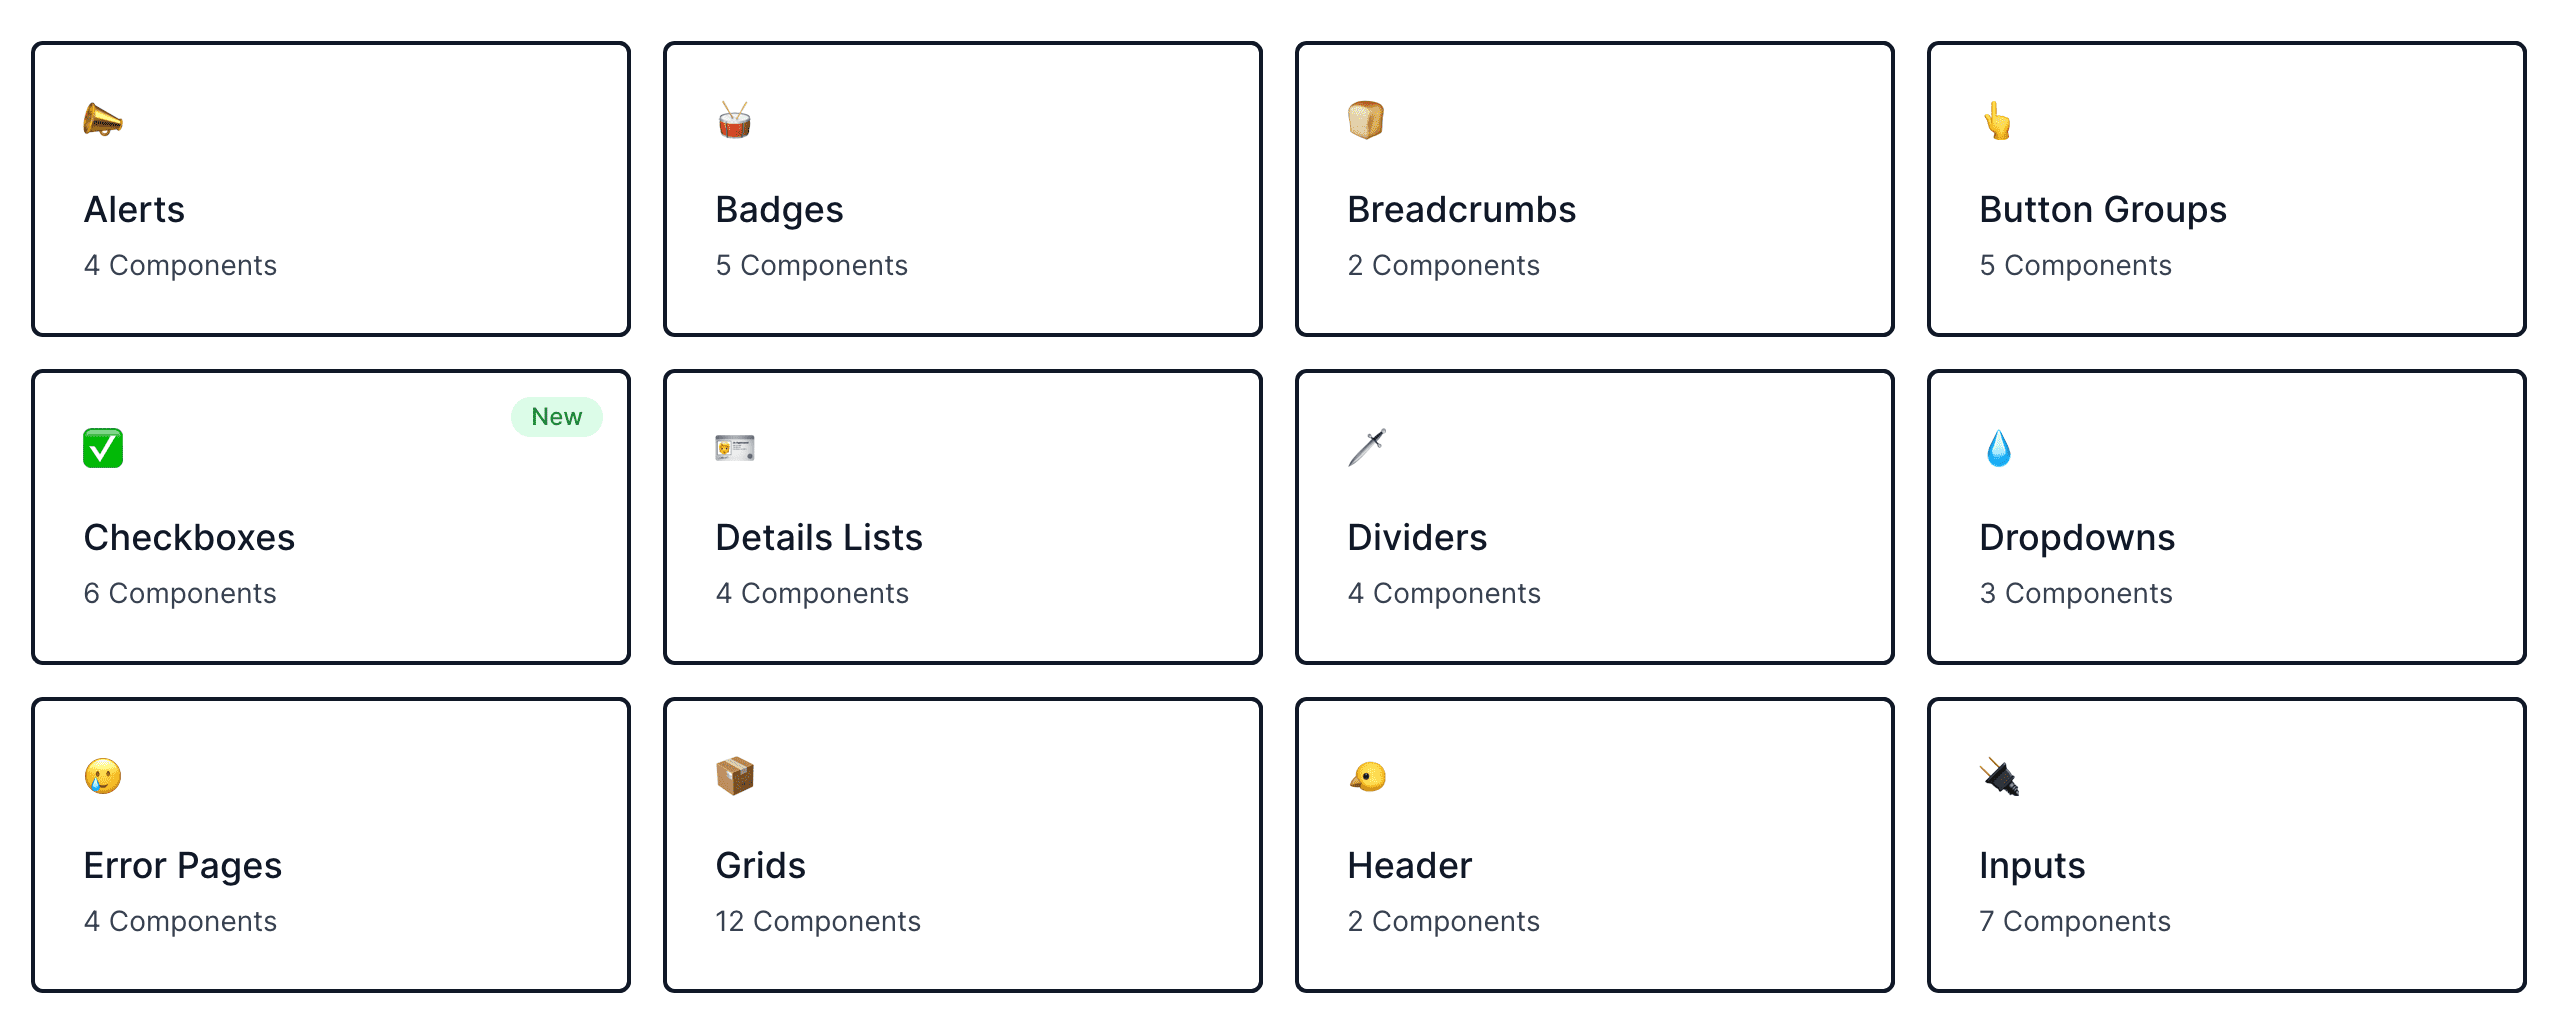The width and height of the screenshot is (2558, 1022).
Task: Select the Button Groups heading
Action: click(x=2102, y=210)
